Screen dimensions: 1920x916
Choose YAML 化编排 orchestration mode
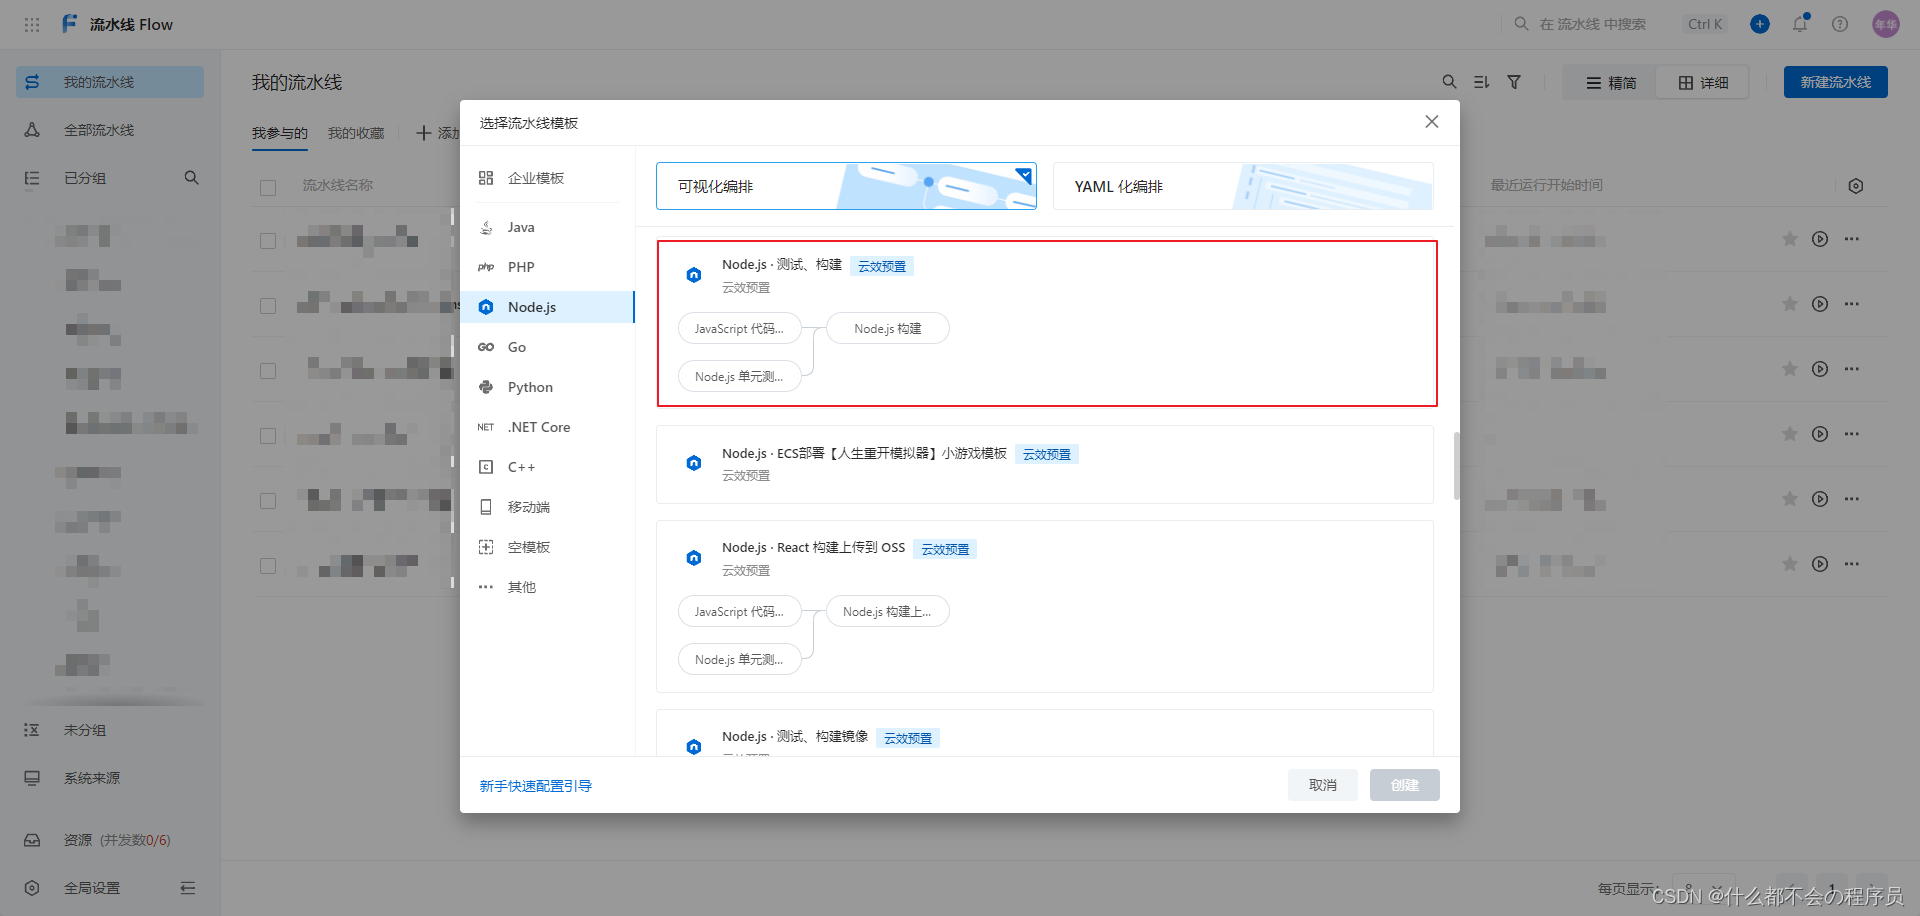1243,186
